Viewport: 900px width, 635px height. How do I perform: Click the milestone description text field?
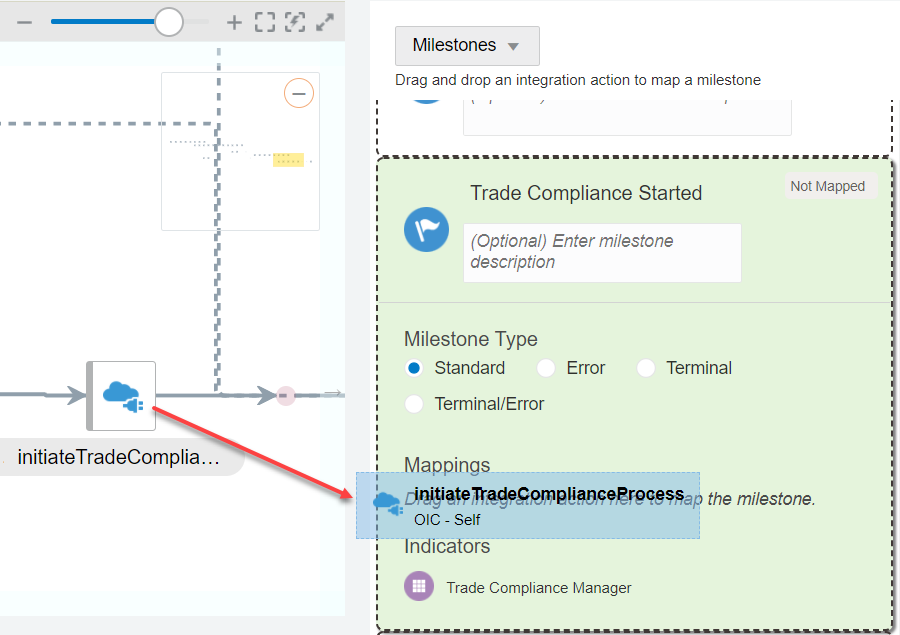(602, 252)
